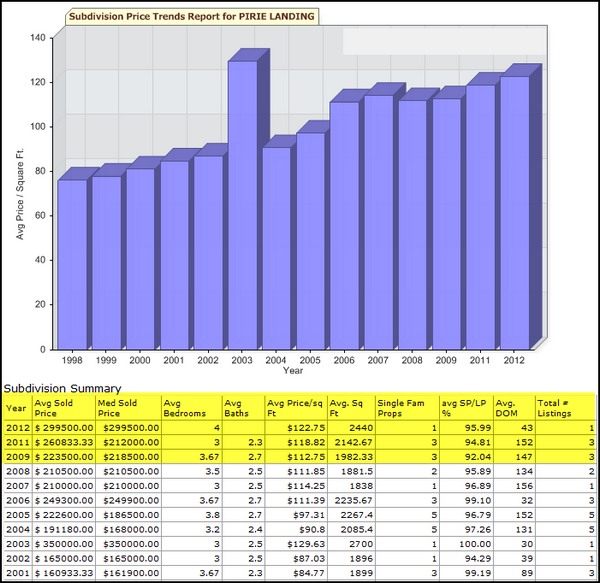
Task: Click the 2012 year cell in table
Action: (x=18, y=428)
